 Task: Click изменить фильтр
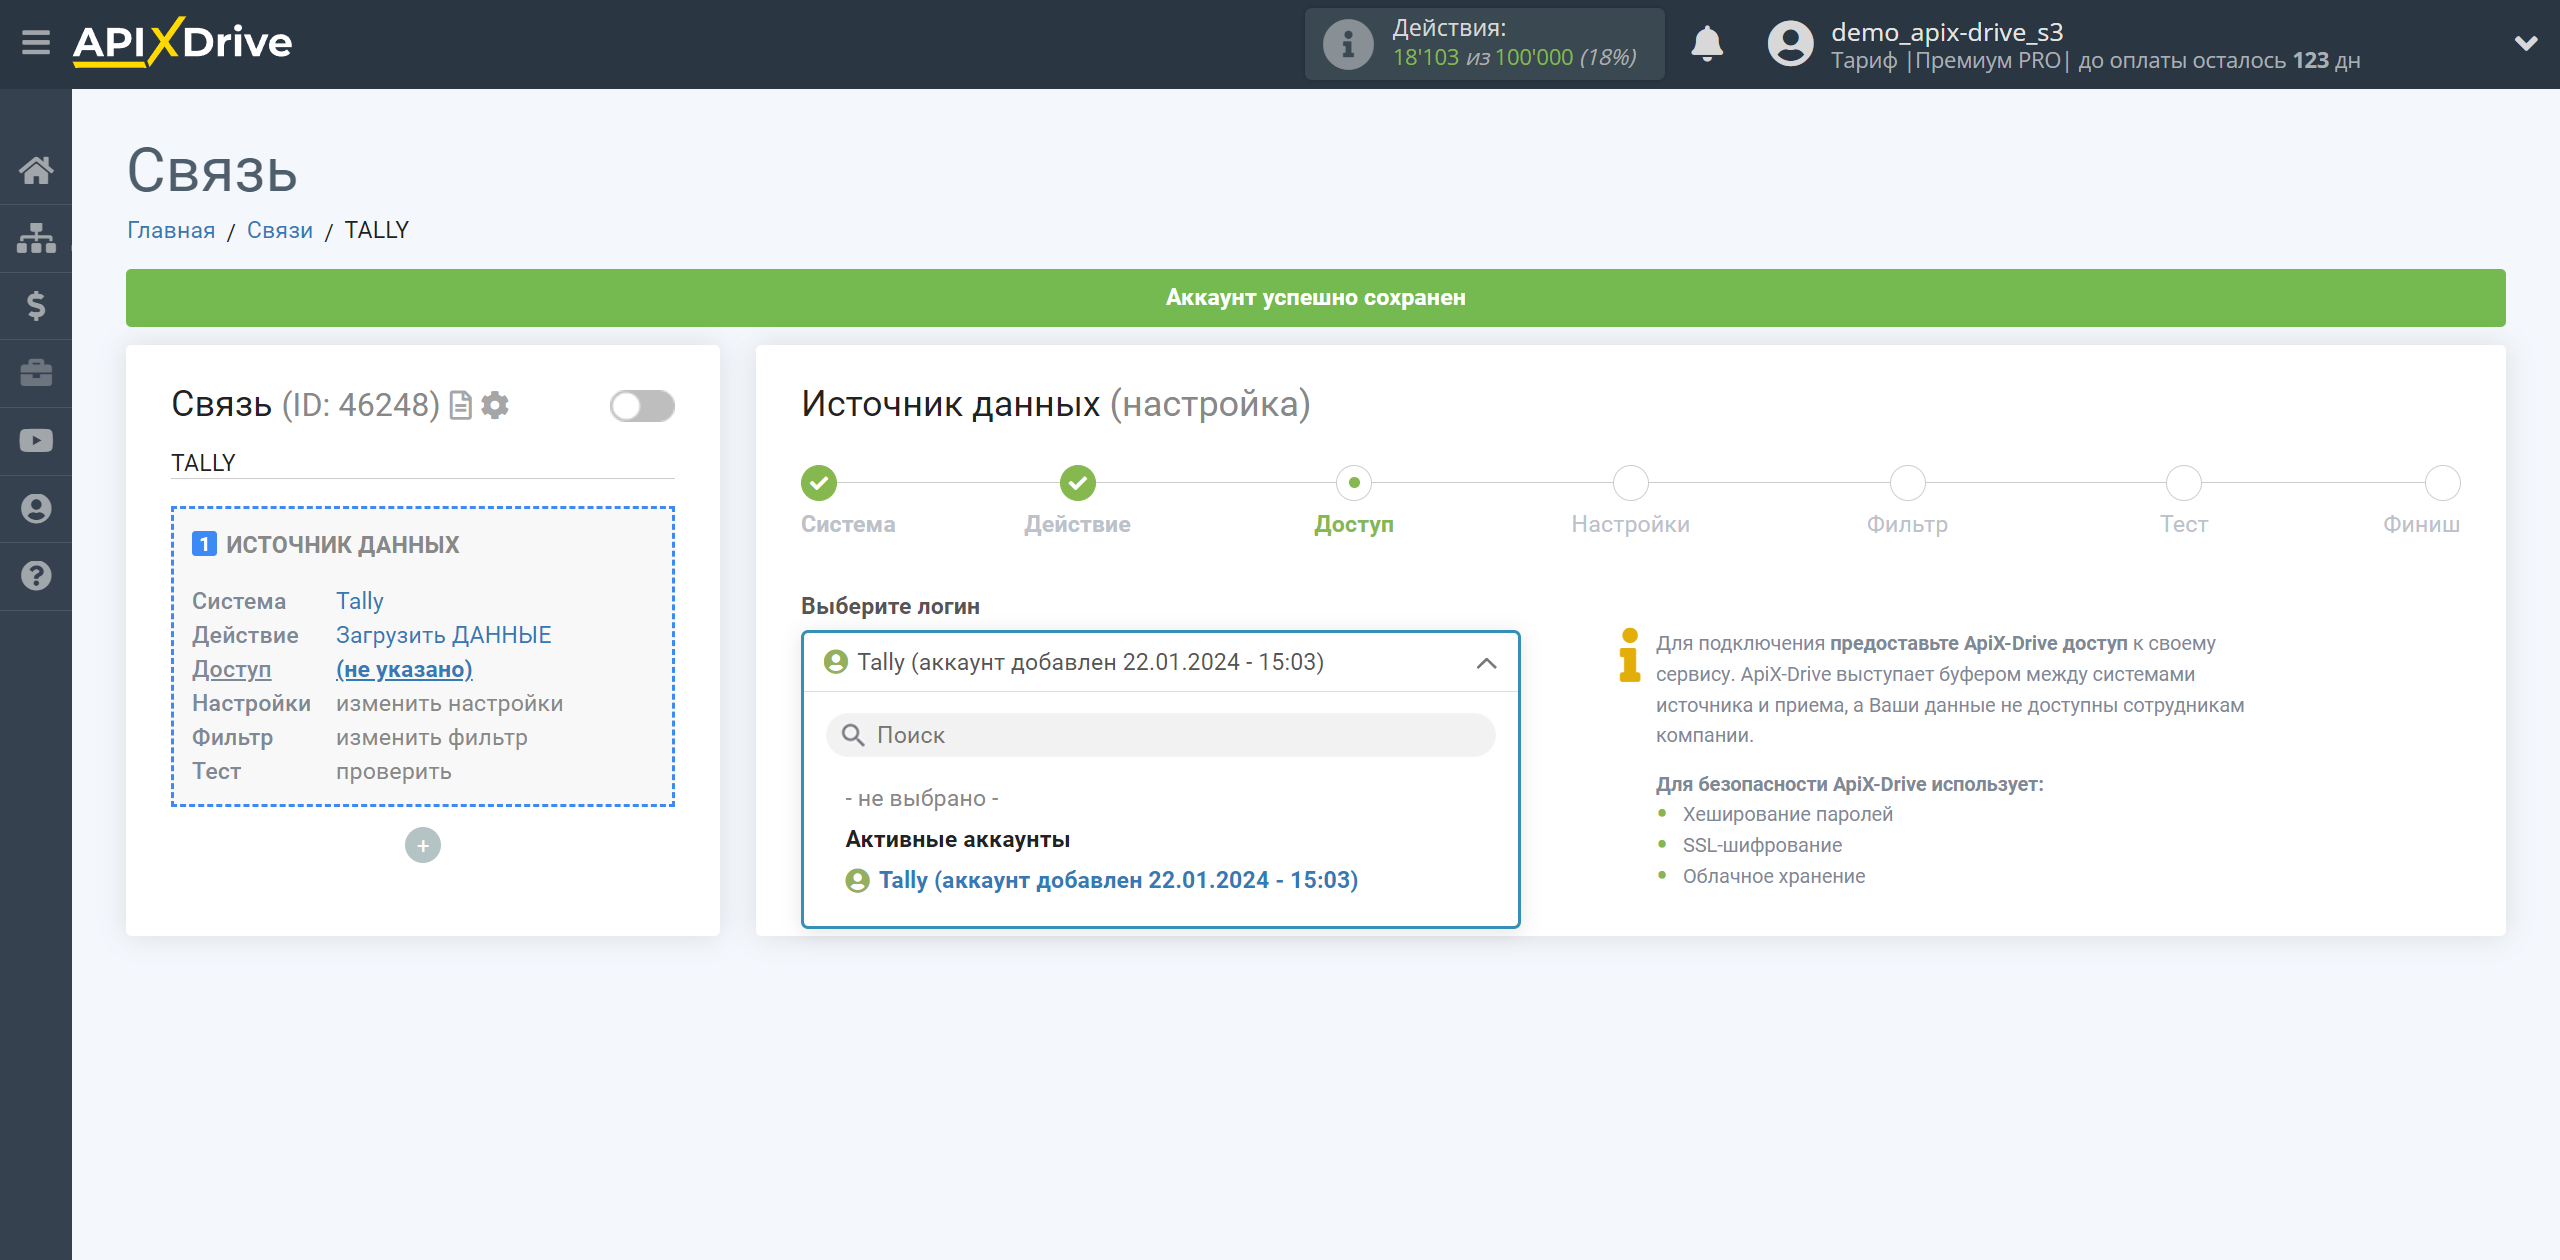click(x=432, y=737)
